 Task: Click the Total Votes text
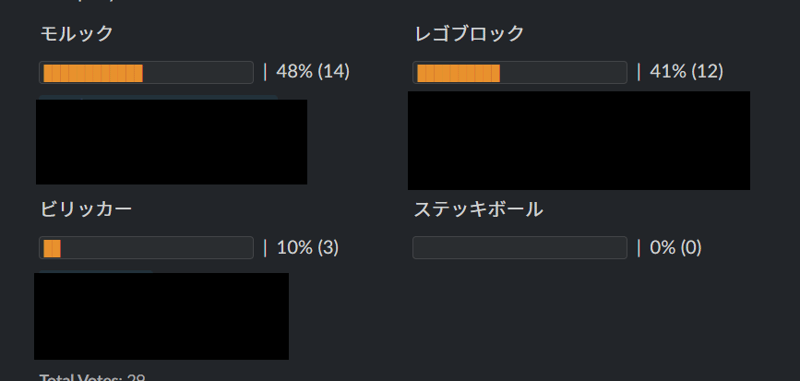(x=92, y=377)
